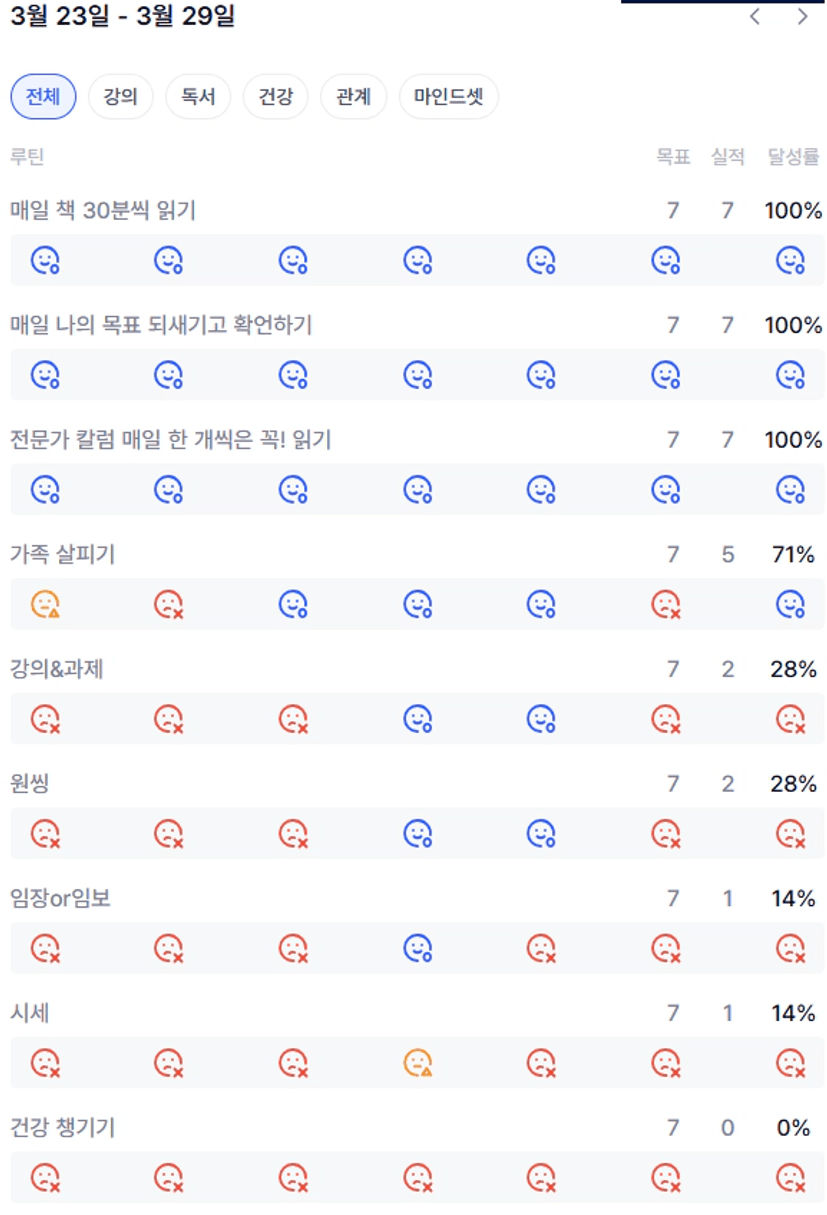Open the 임장or임보 routine title

coord(60,898)
